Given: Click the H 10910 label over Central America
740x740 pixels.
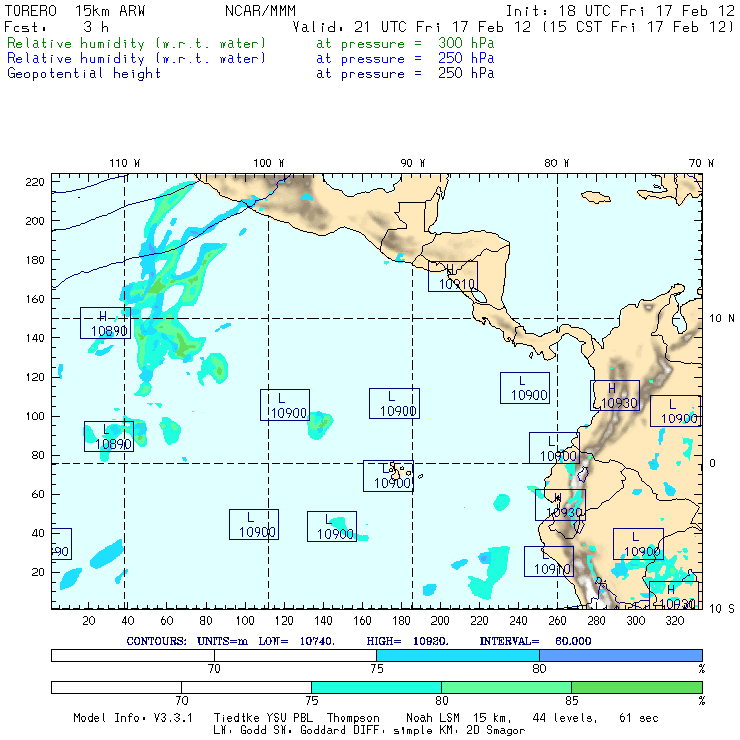Looking at the screenshot, I should click(453, 277).
